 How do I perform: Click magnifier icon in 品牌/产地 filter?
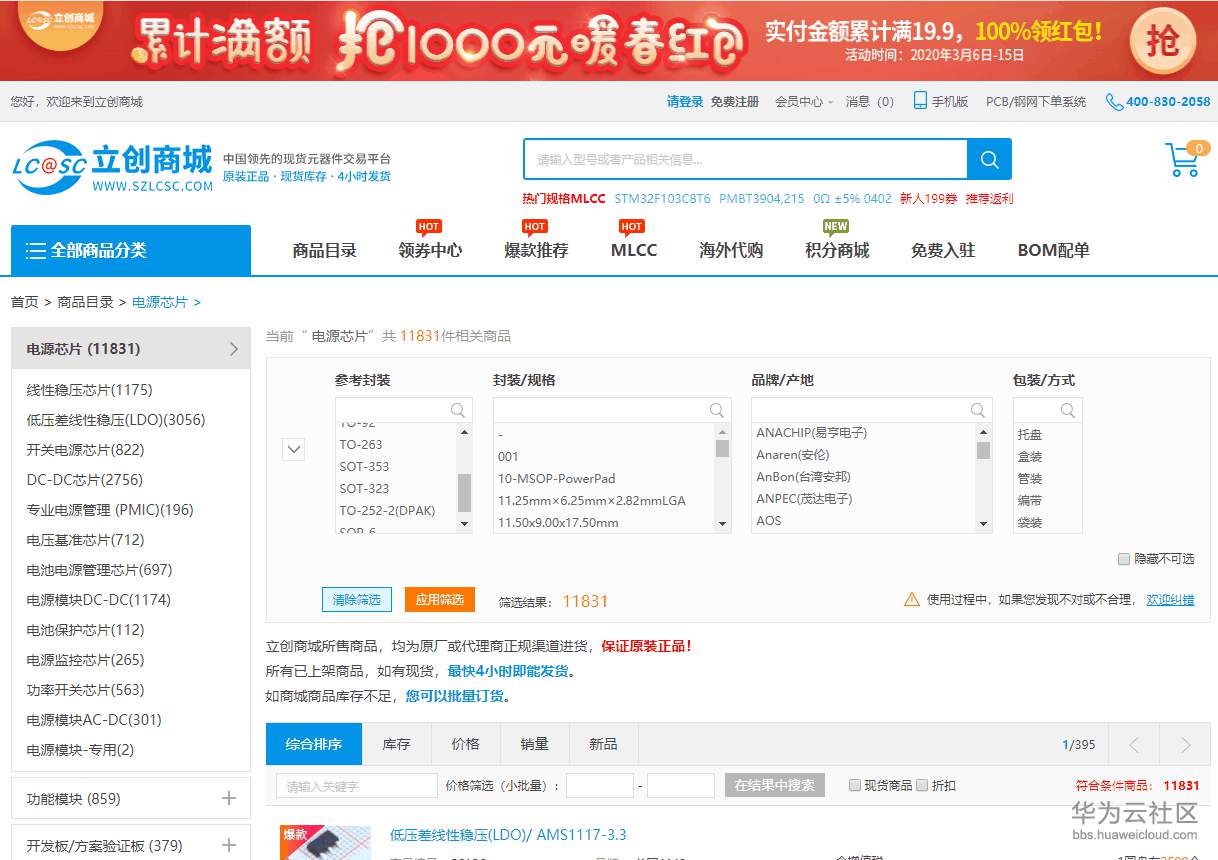[x=978, y=410]
